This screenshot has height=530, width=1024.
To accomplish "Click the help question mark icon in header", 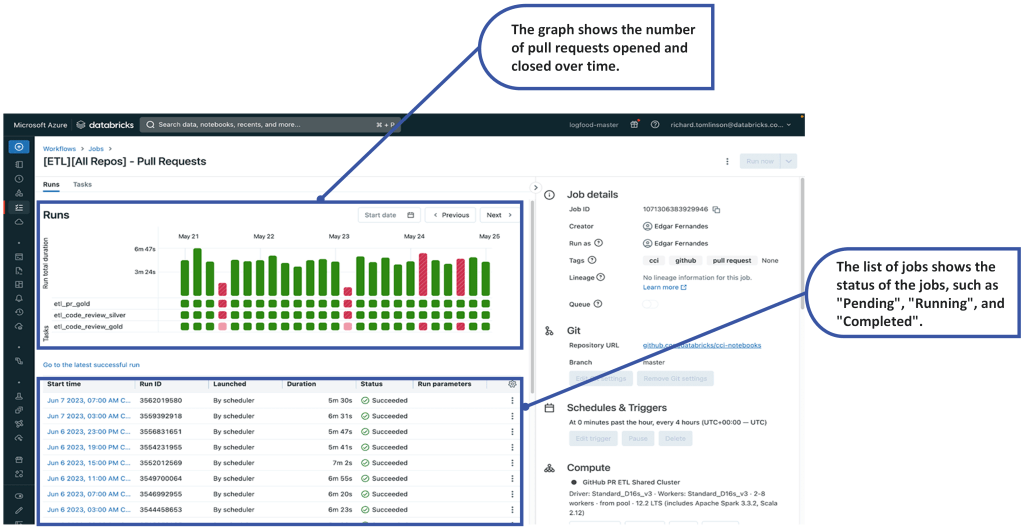I will [655, 125].
